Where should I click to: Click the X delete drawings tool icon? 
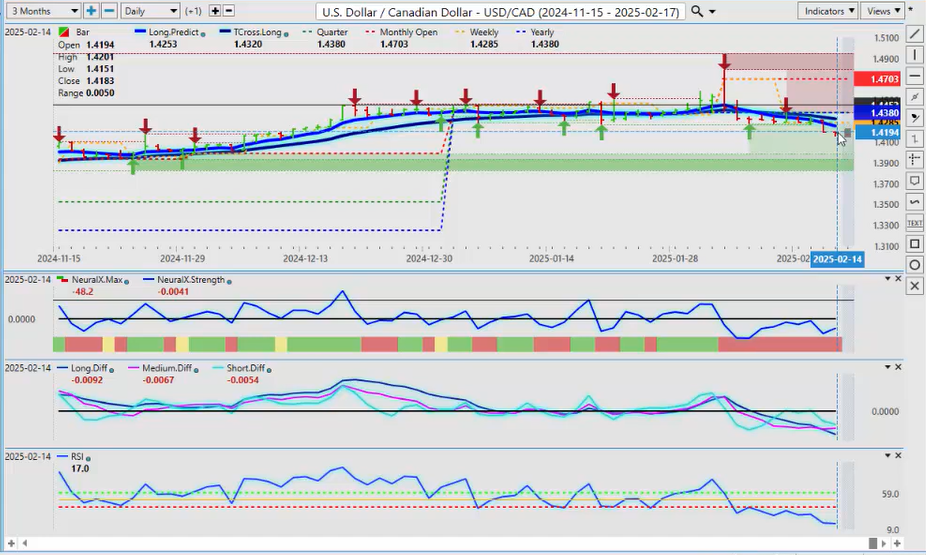tap(913, 286)
